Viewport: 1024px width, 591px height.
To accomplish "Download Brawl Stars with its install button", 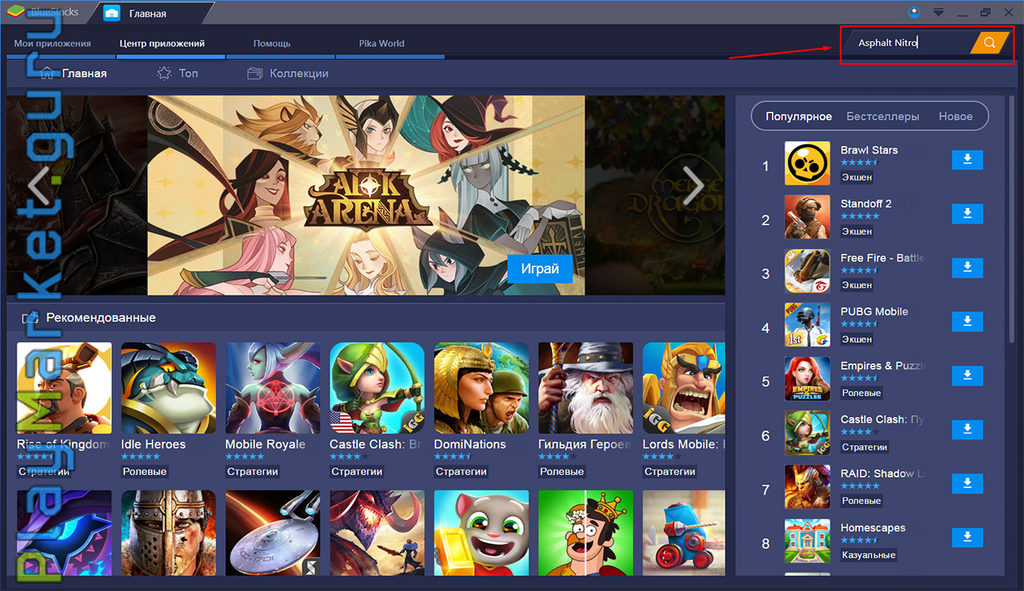I will pyautogui.click(x=967, y=159).
